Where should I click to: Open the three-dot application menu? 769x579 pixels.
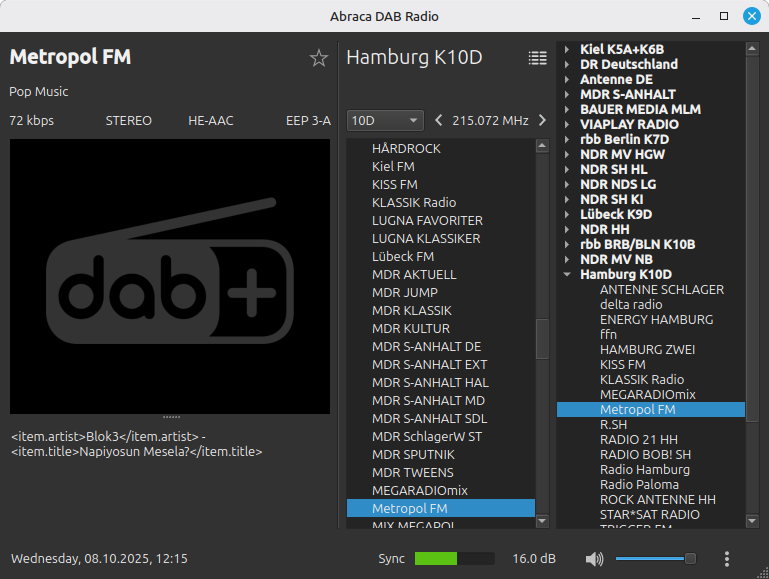click(x=727, y=559)
